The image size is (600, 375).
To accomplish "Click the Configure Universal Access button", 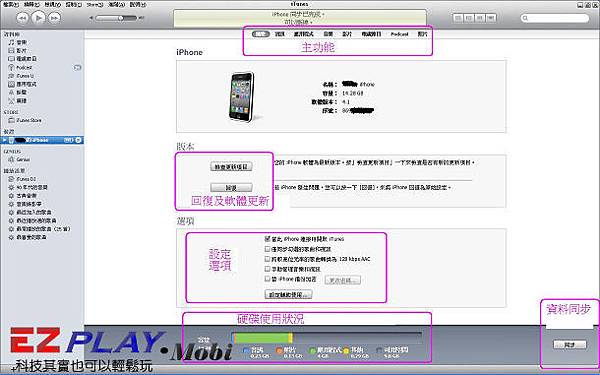I will click(x=288, y=295).
